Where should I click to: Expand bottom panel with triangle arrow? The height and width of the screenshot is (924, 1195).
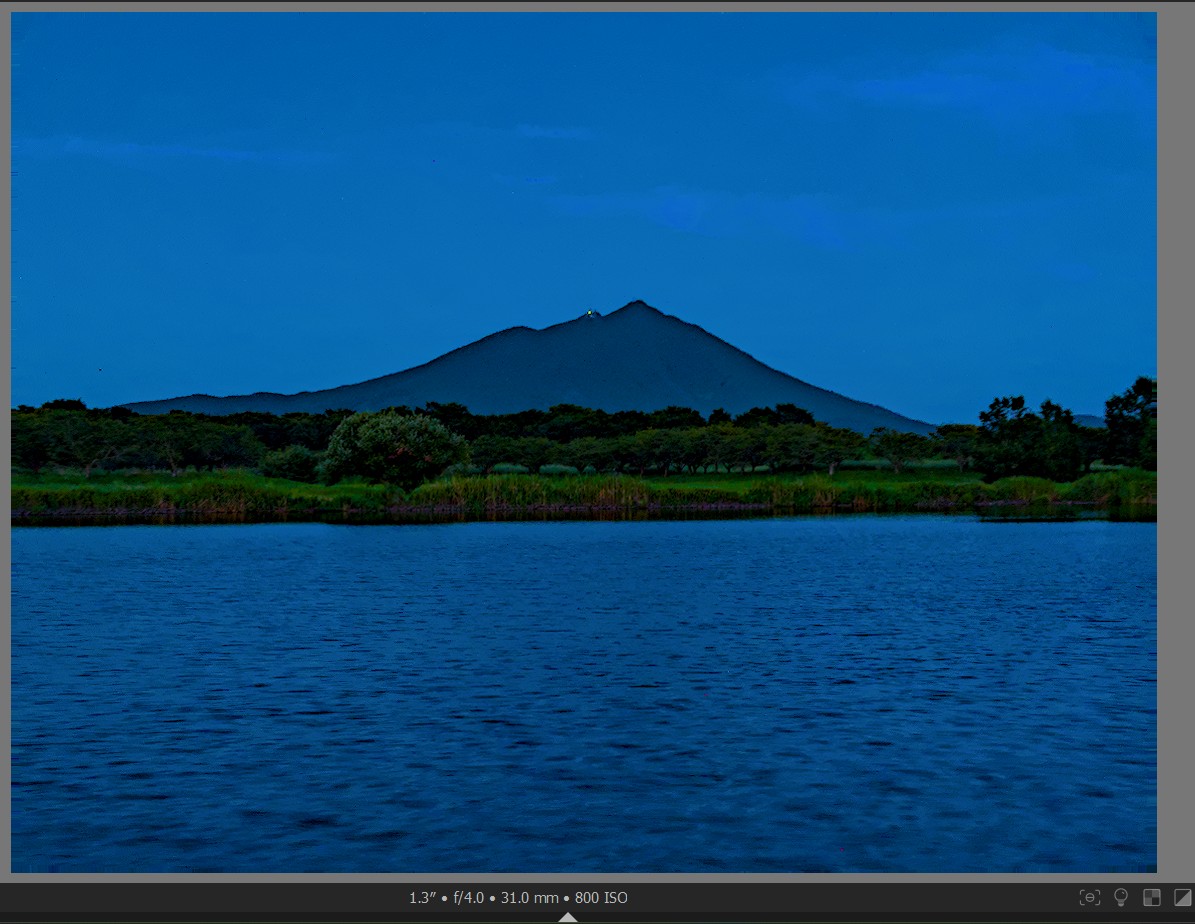point(568,917)
